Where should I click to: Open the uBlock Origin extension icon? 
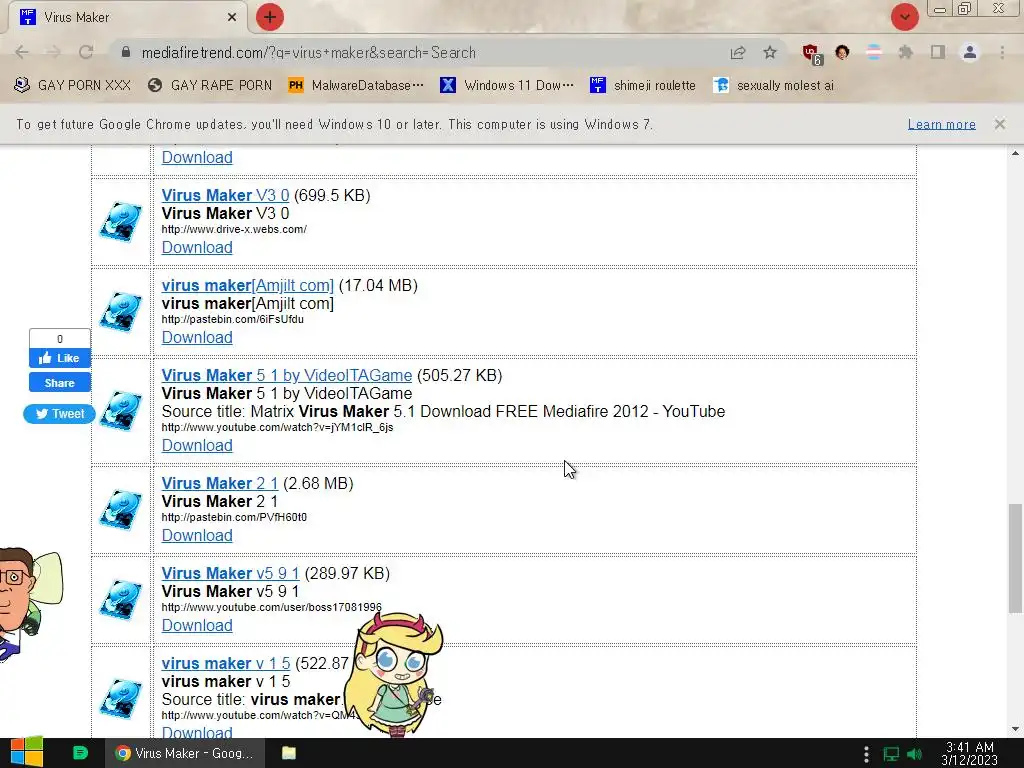tap(812, 54)
